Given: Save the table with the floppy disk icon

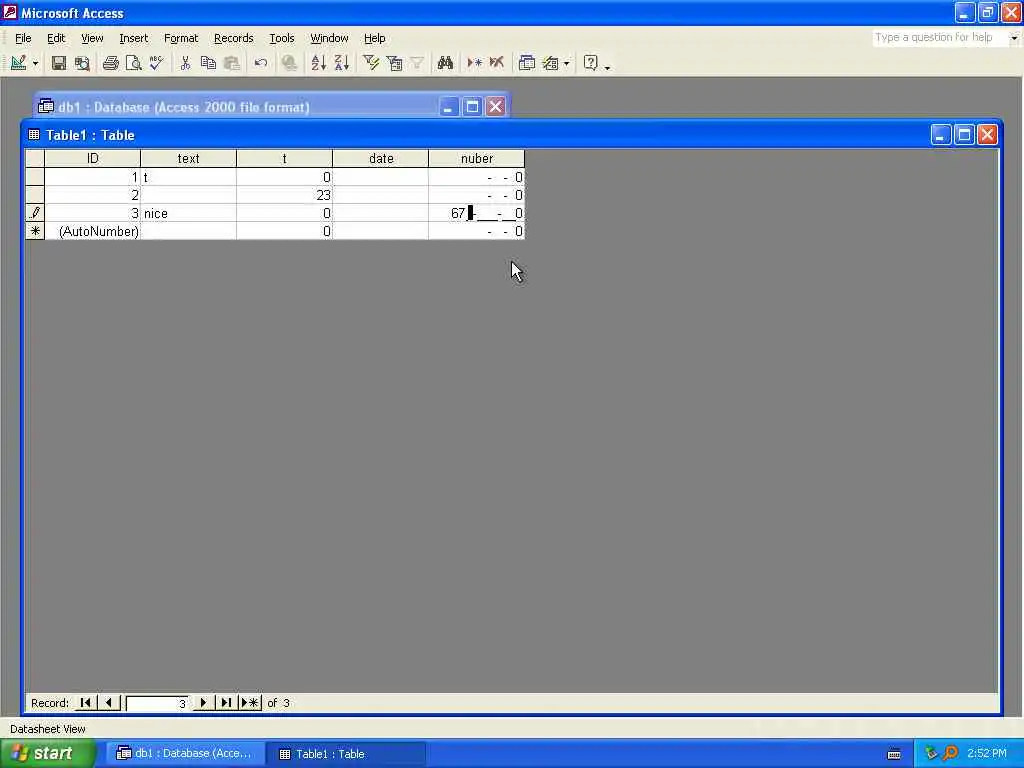Looking at the screenshot, I should 59,63.
